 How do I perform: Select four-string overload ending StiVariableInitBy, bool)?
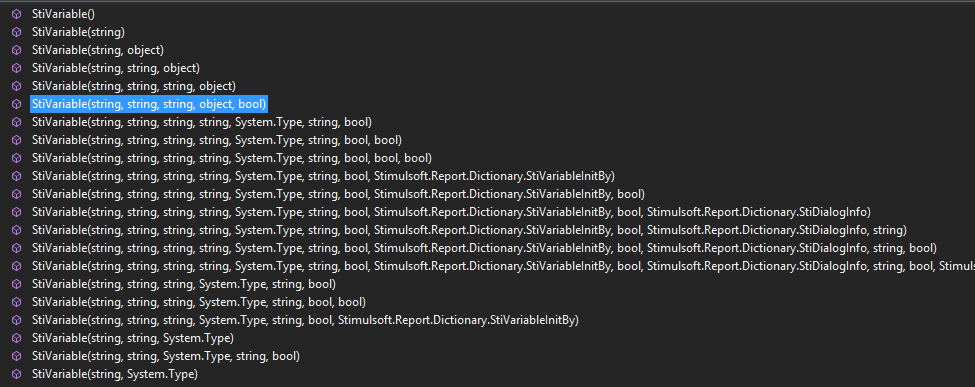(x=338, y=194)
